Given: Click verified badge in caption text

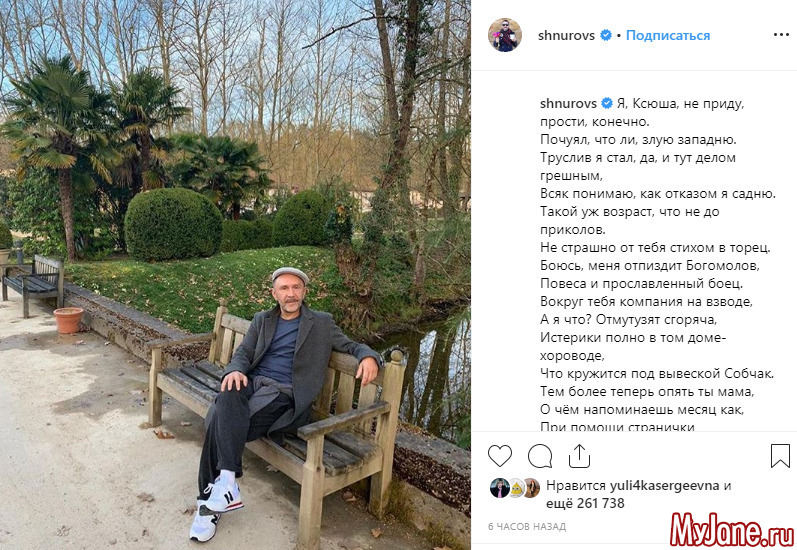Looking at the screenshot, I should 607,103.
